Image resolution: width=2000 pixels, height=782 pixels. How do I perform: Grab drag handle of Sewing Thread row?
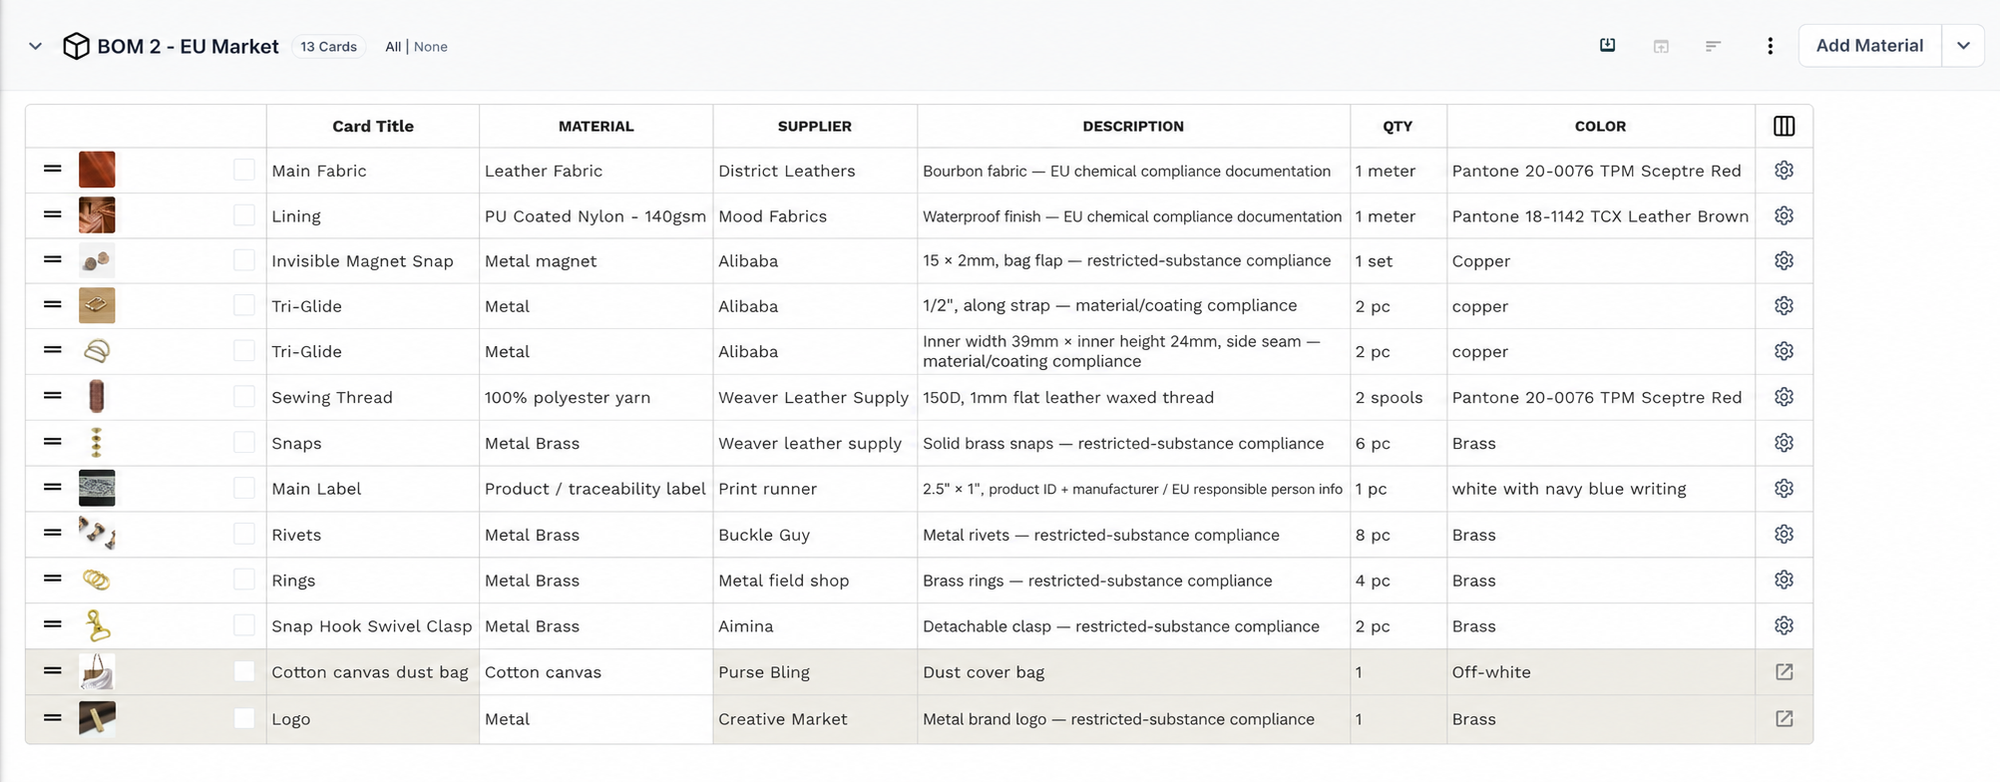point(53,396)
